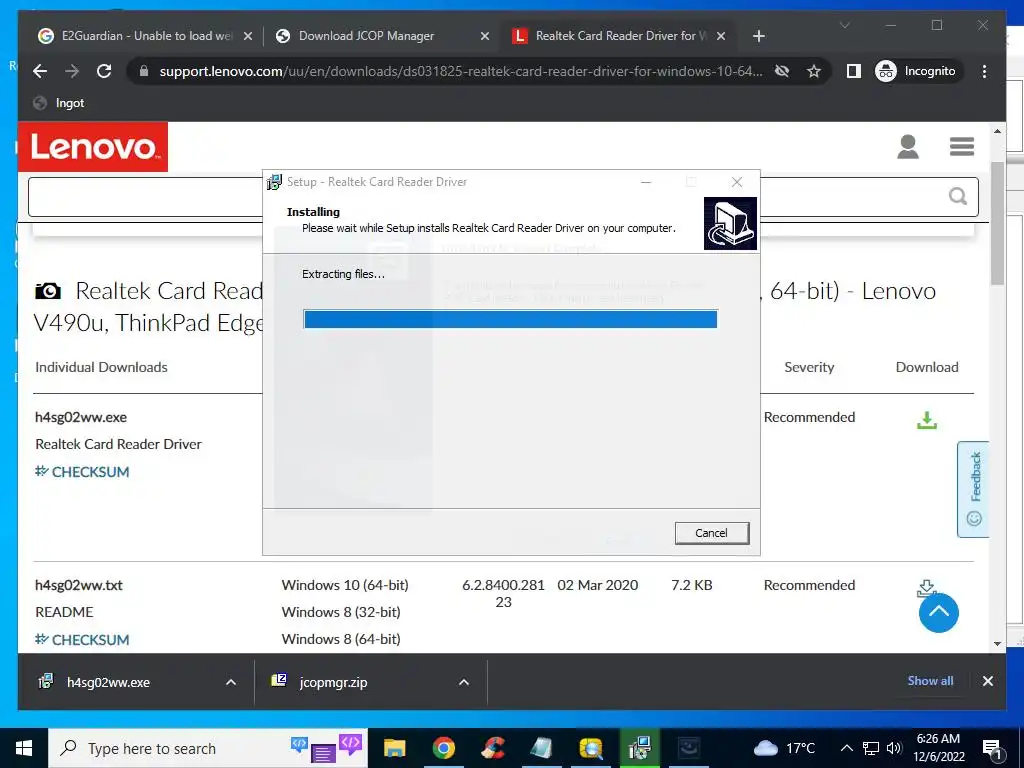Screen dimensions: 1024x768
Task: Open the Ingot bookmark
Action: pos(59,103)
